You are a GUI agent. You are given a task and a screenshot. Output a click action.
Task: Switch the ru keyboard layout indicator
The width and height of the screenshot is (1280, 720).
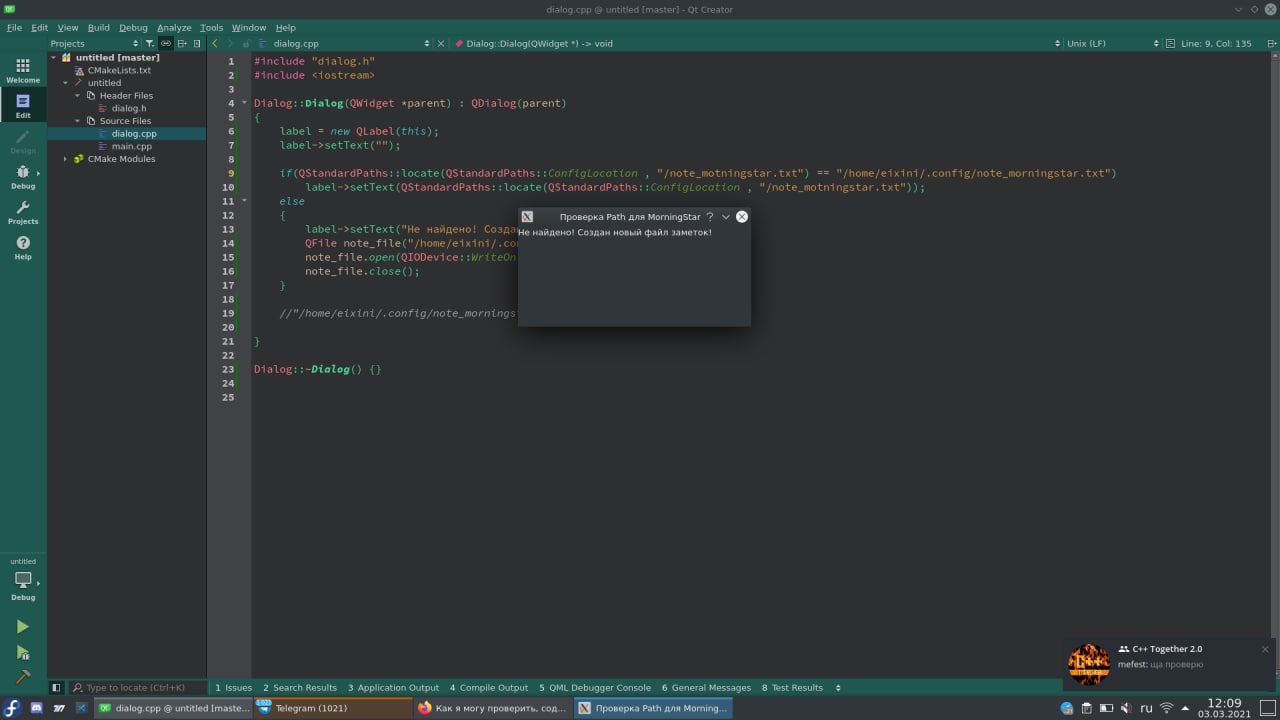point(1146,708)
